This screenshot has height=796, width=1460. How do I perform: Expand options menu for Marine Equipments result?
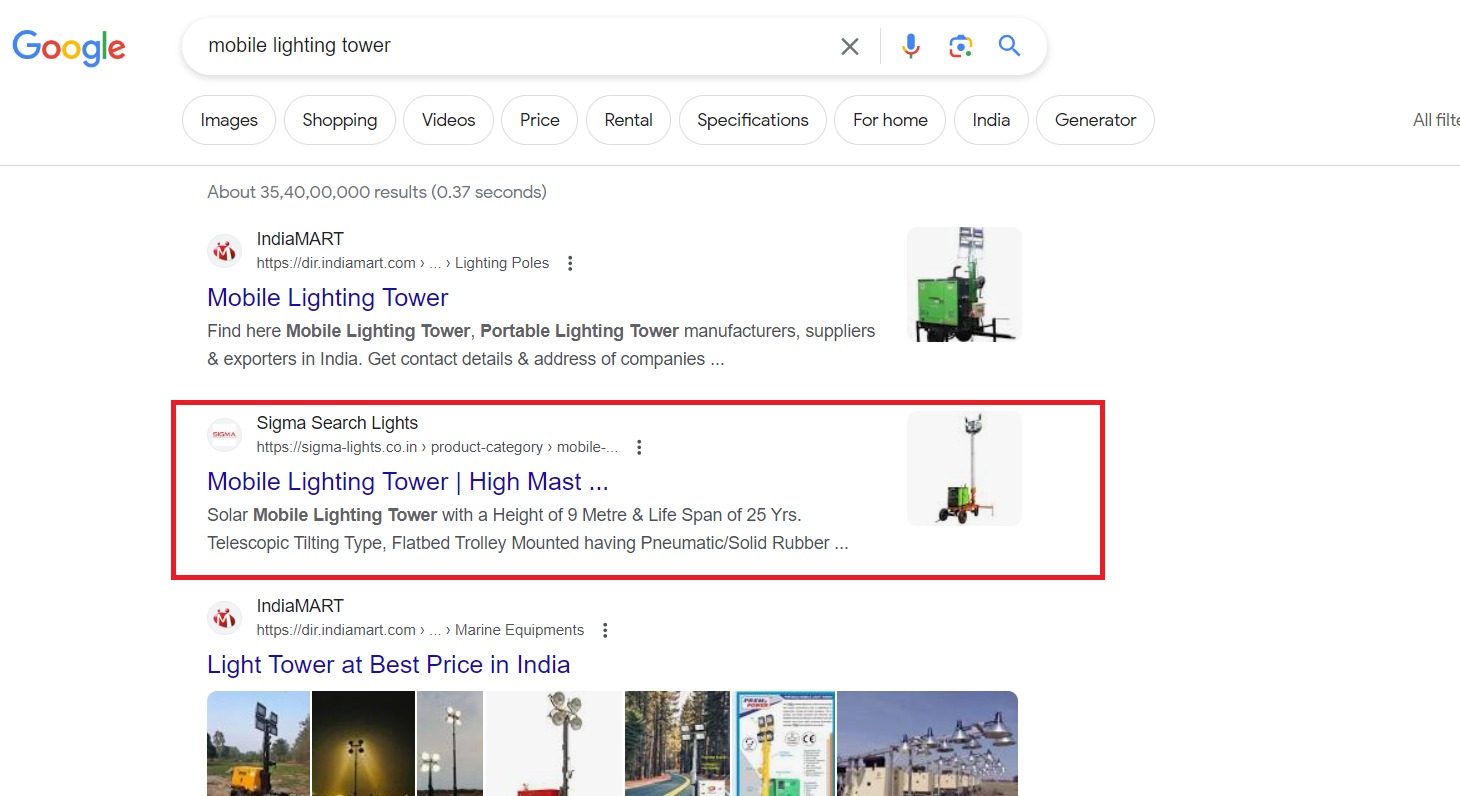click(x=605, y=630)
